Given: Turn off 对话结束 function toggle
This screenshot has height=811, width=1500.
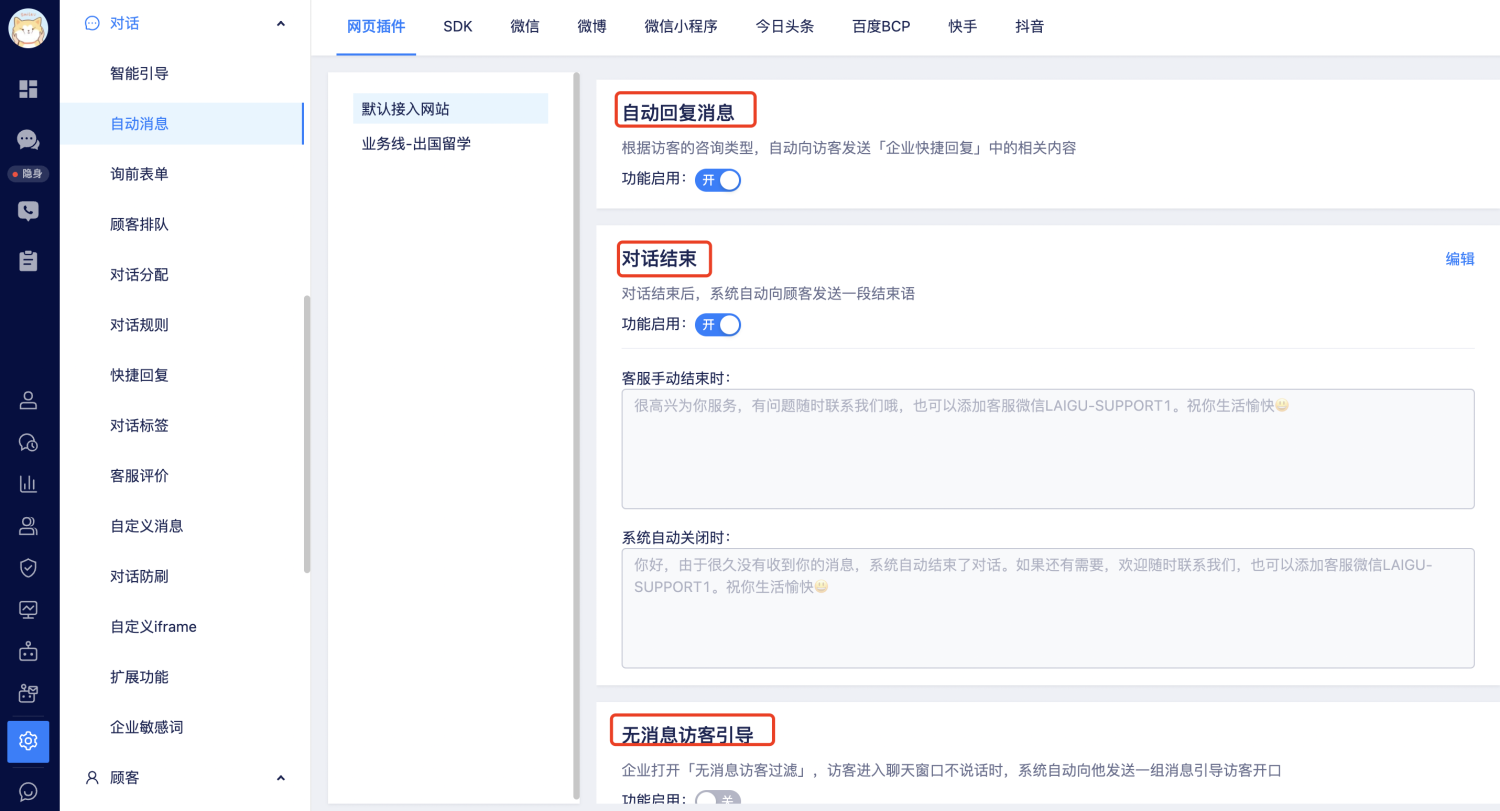Looking at the screenshot, I should click(718, 324).
